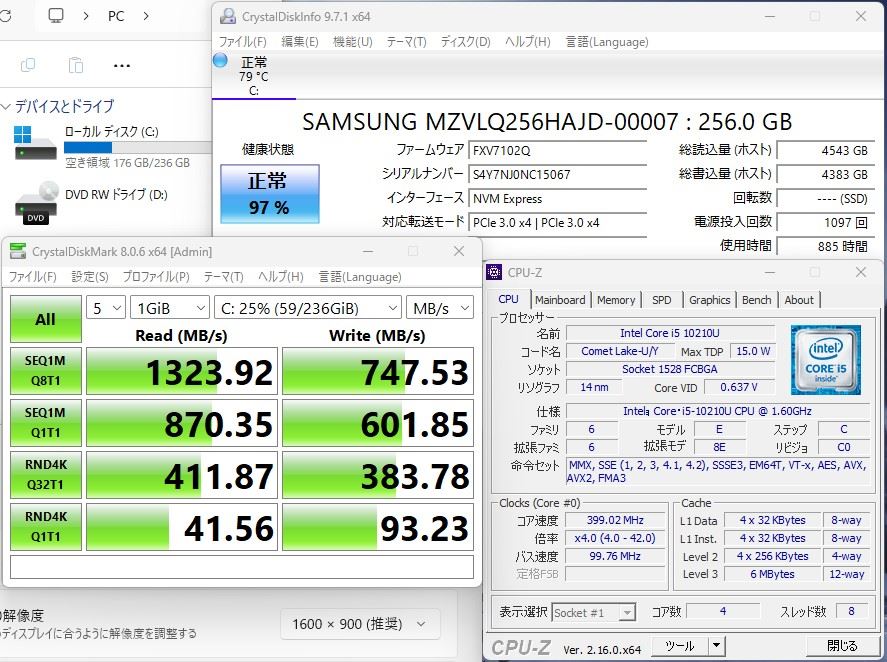Open CrystalDiskMark Language (言語) menu

point(360,277)
